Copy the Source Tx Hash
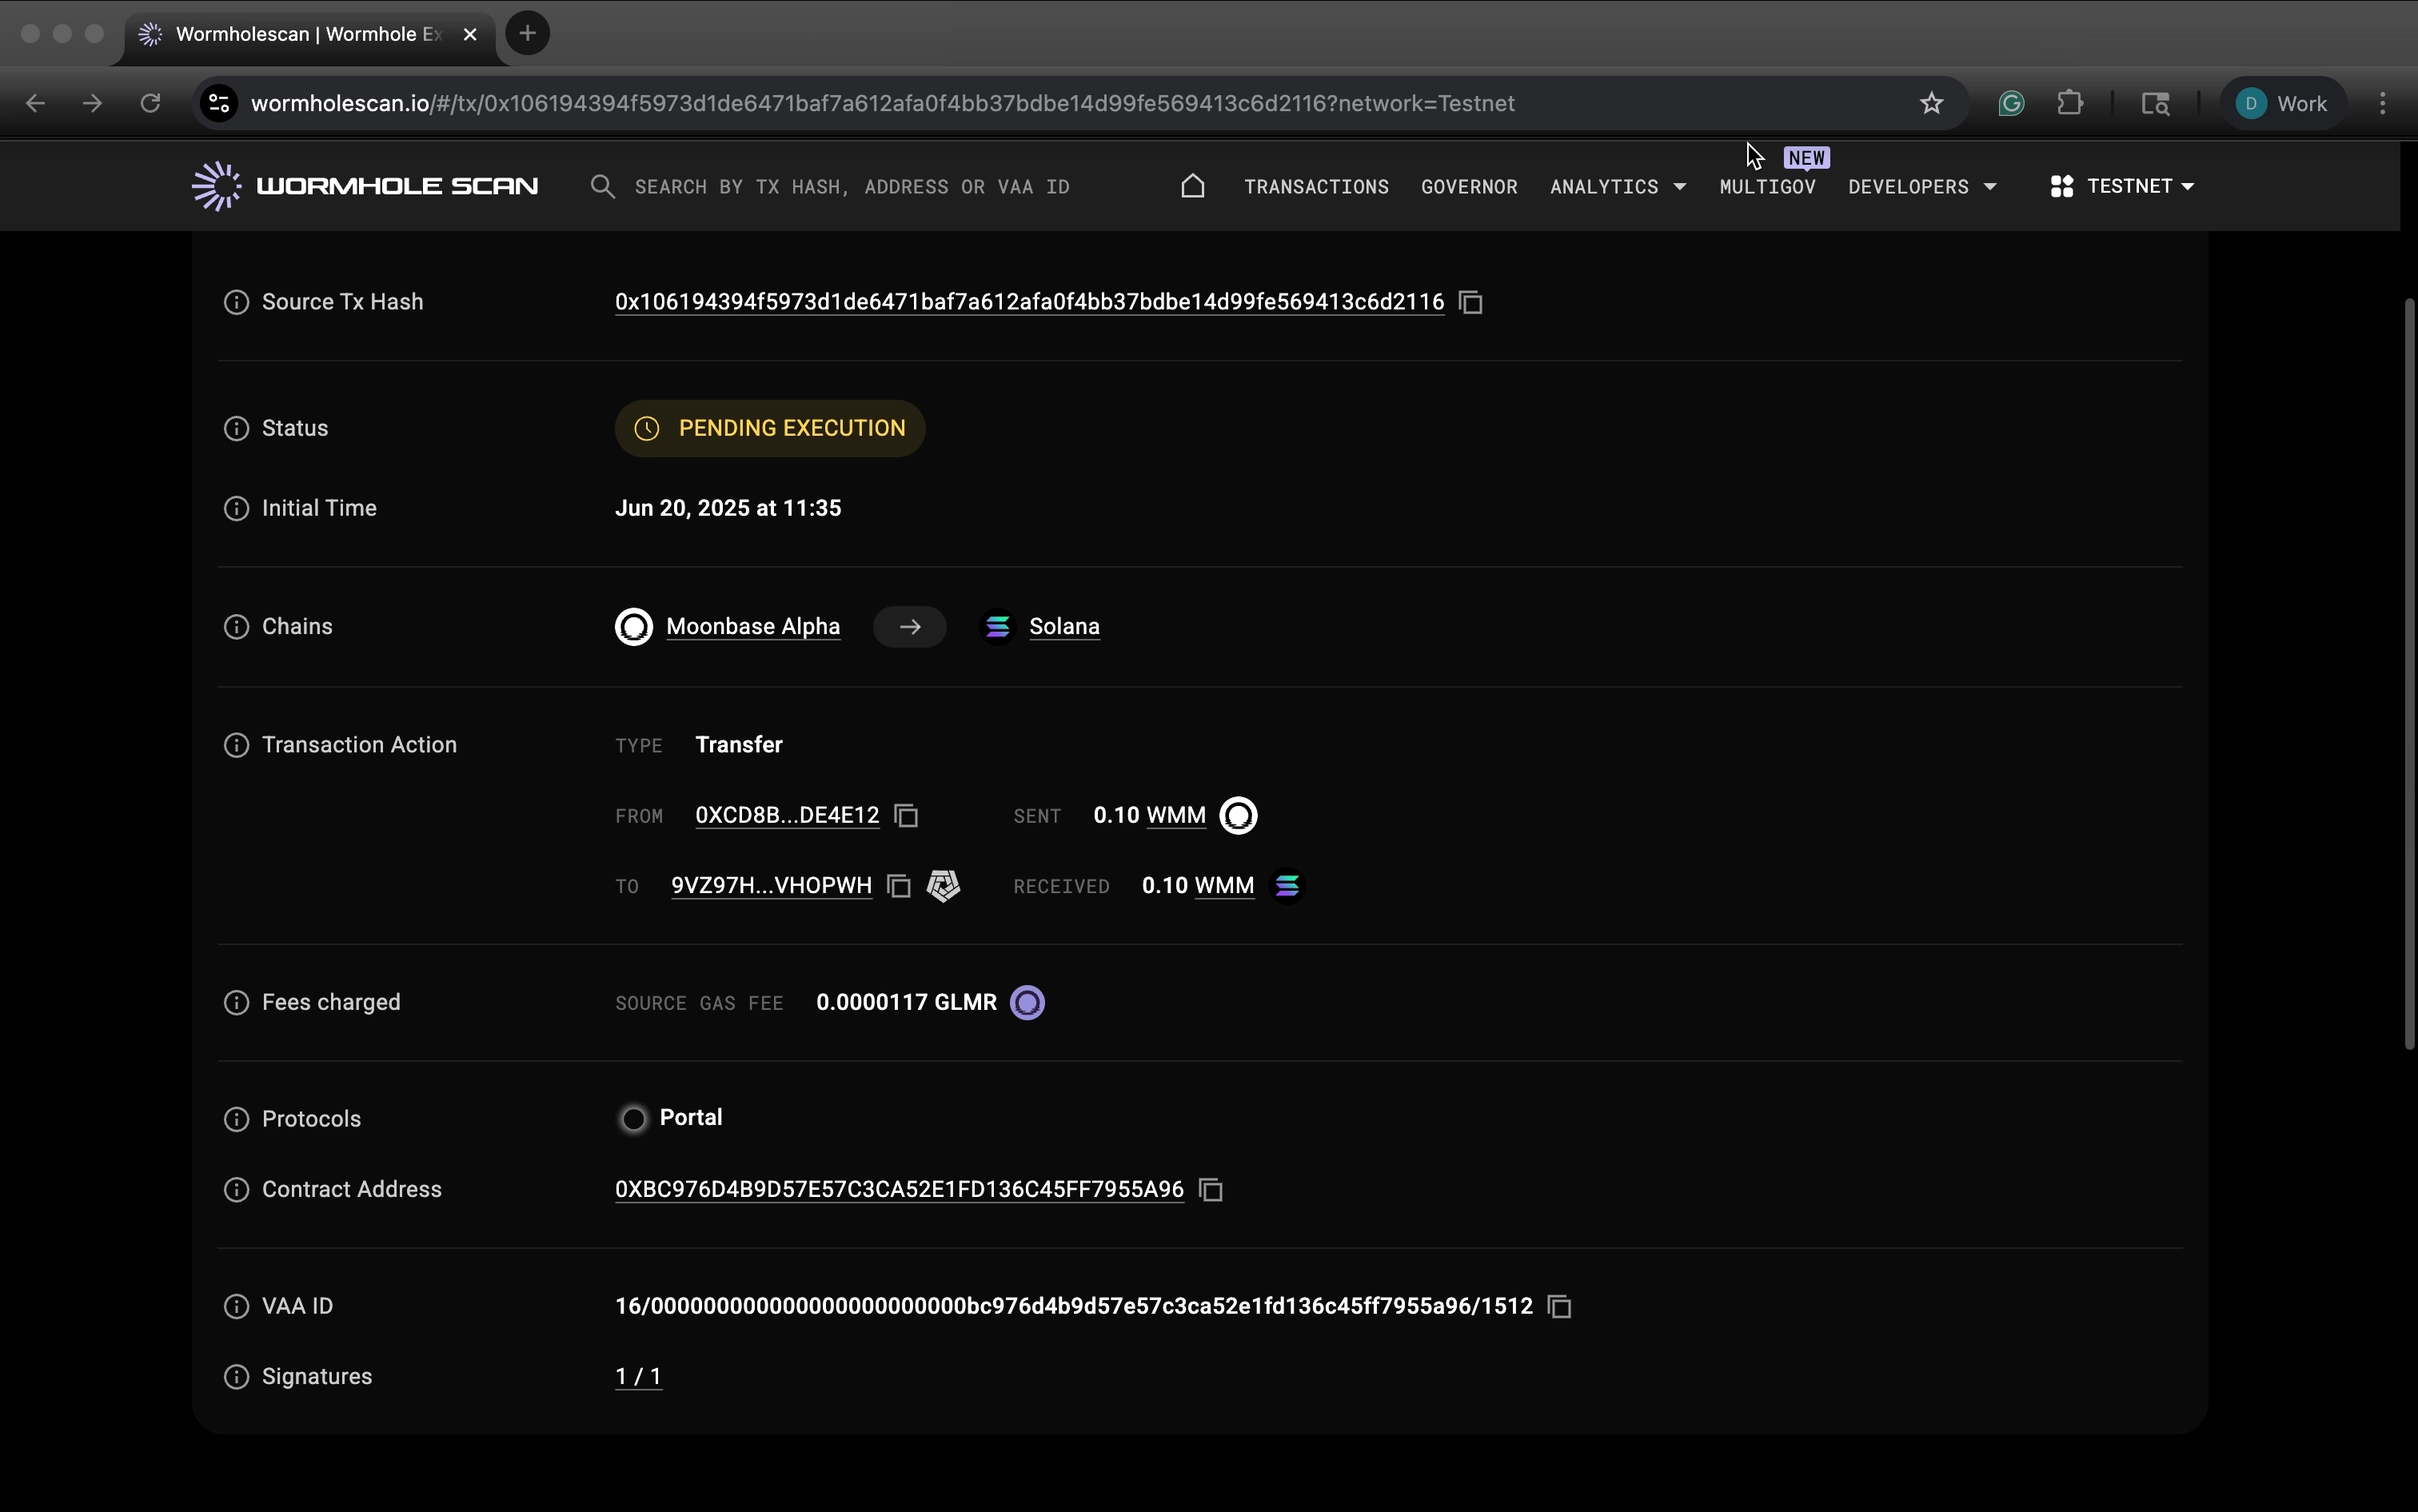2418x1512 pixels. click(x=1471, y=302)
